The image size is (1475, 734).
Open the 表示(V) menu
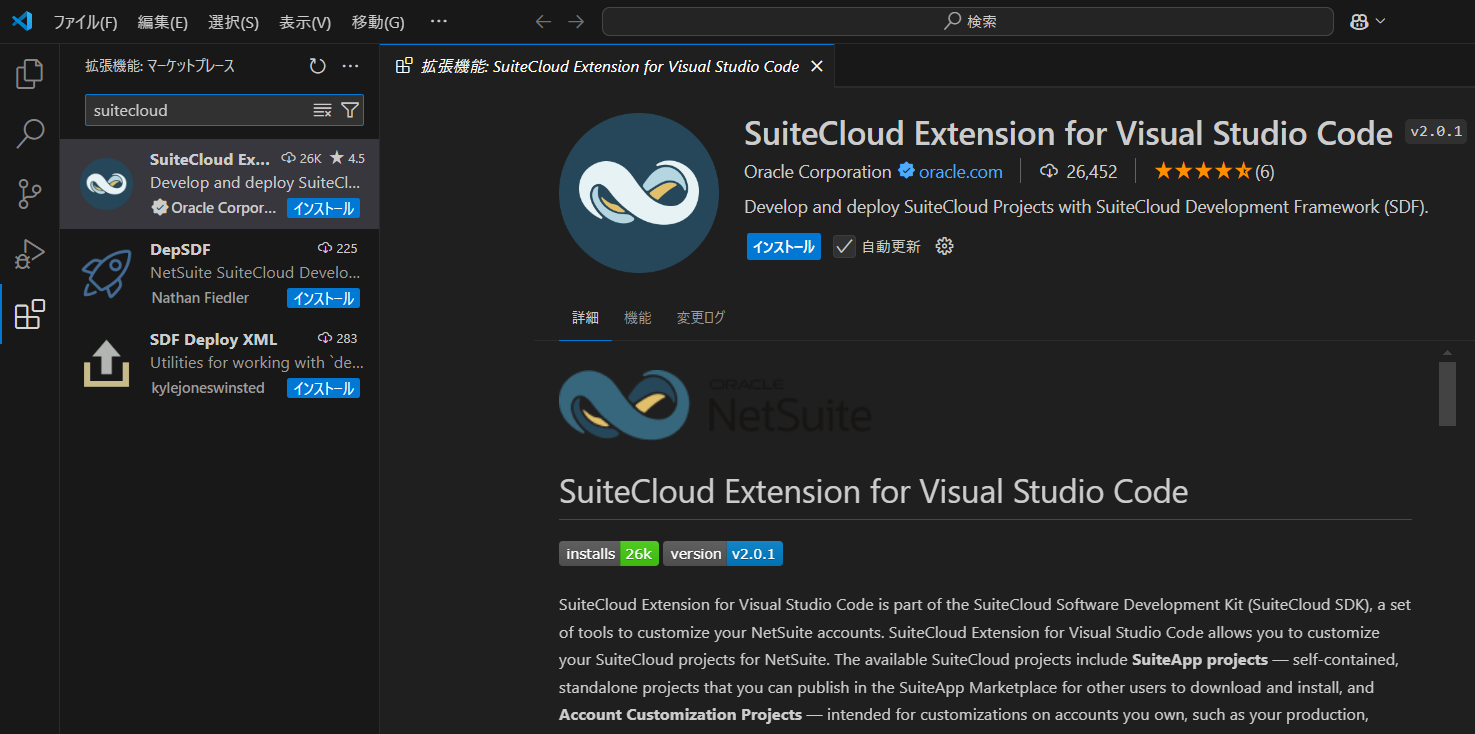pos(305,21)
